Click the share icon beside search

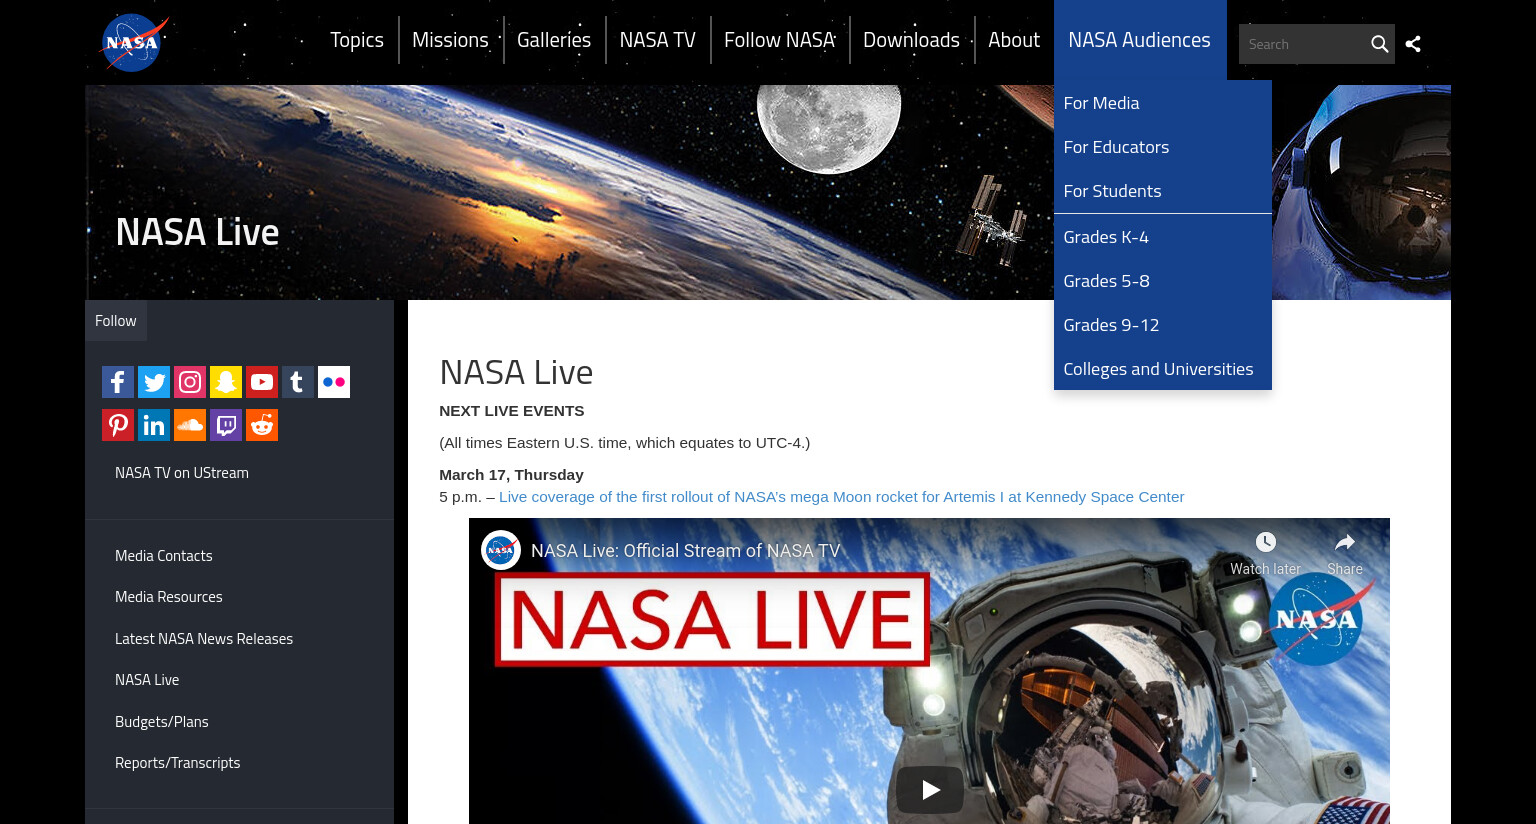[1413, 44]
